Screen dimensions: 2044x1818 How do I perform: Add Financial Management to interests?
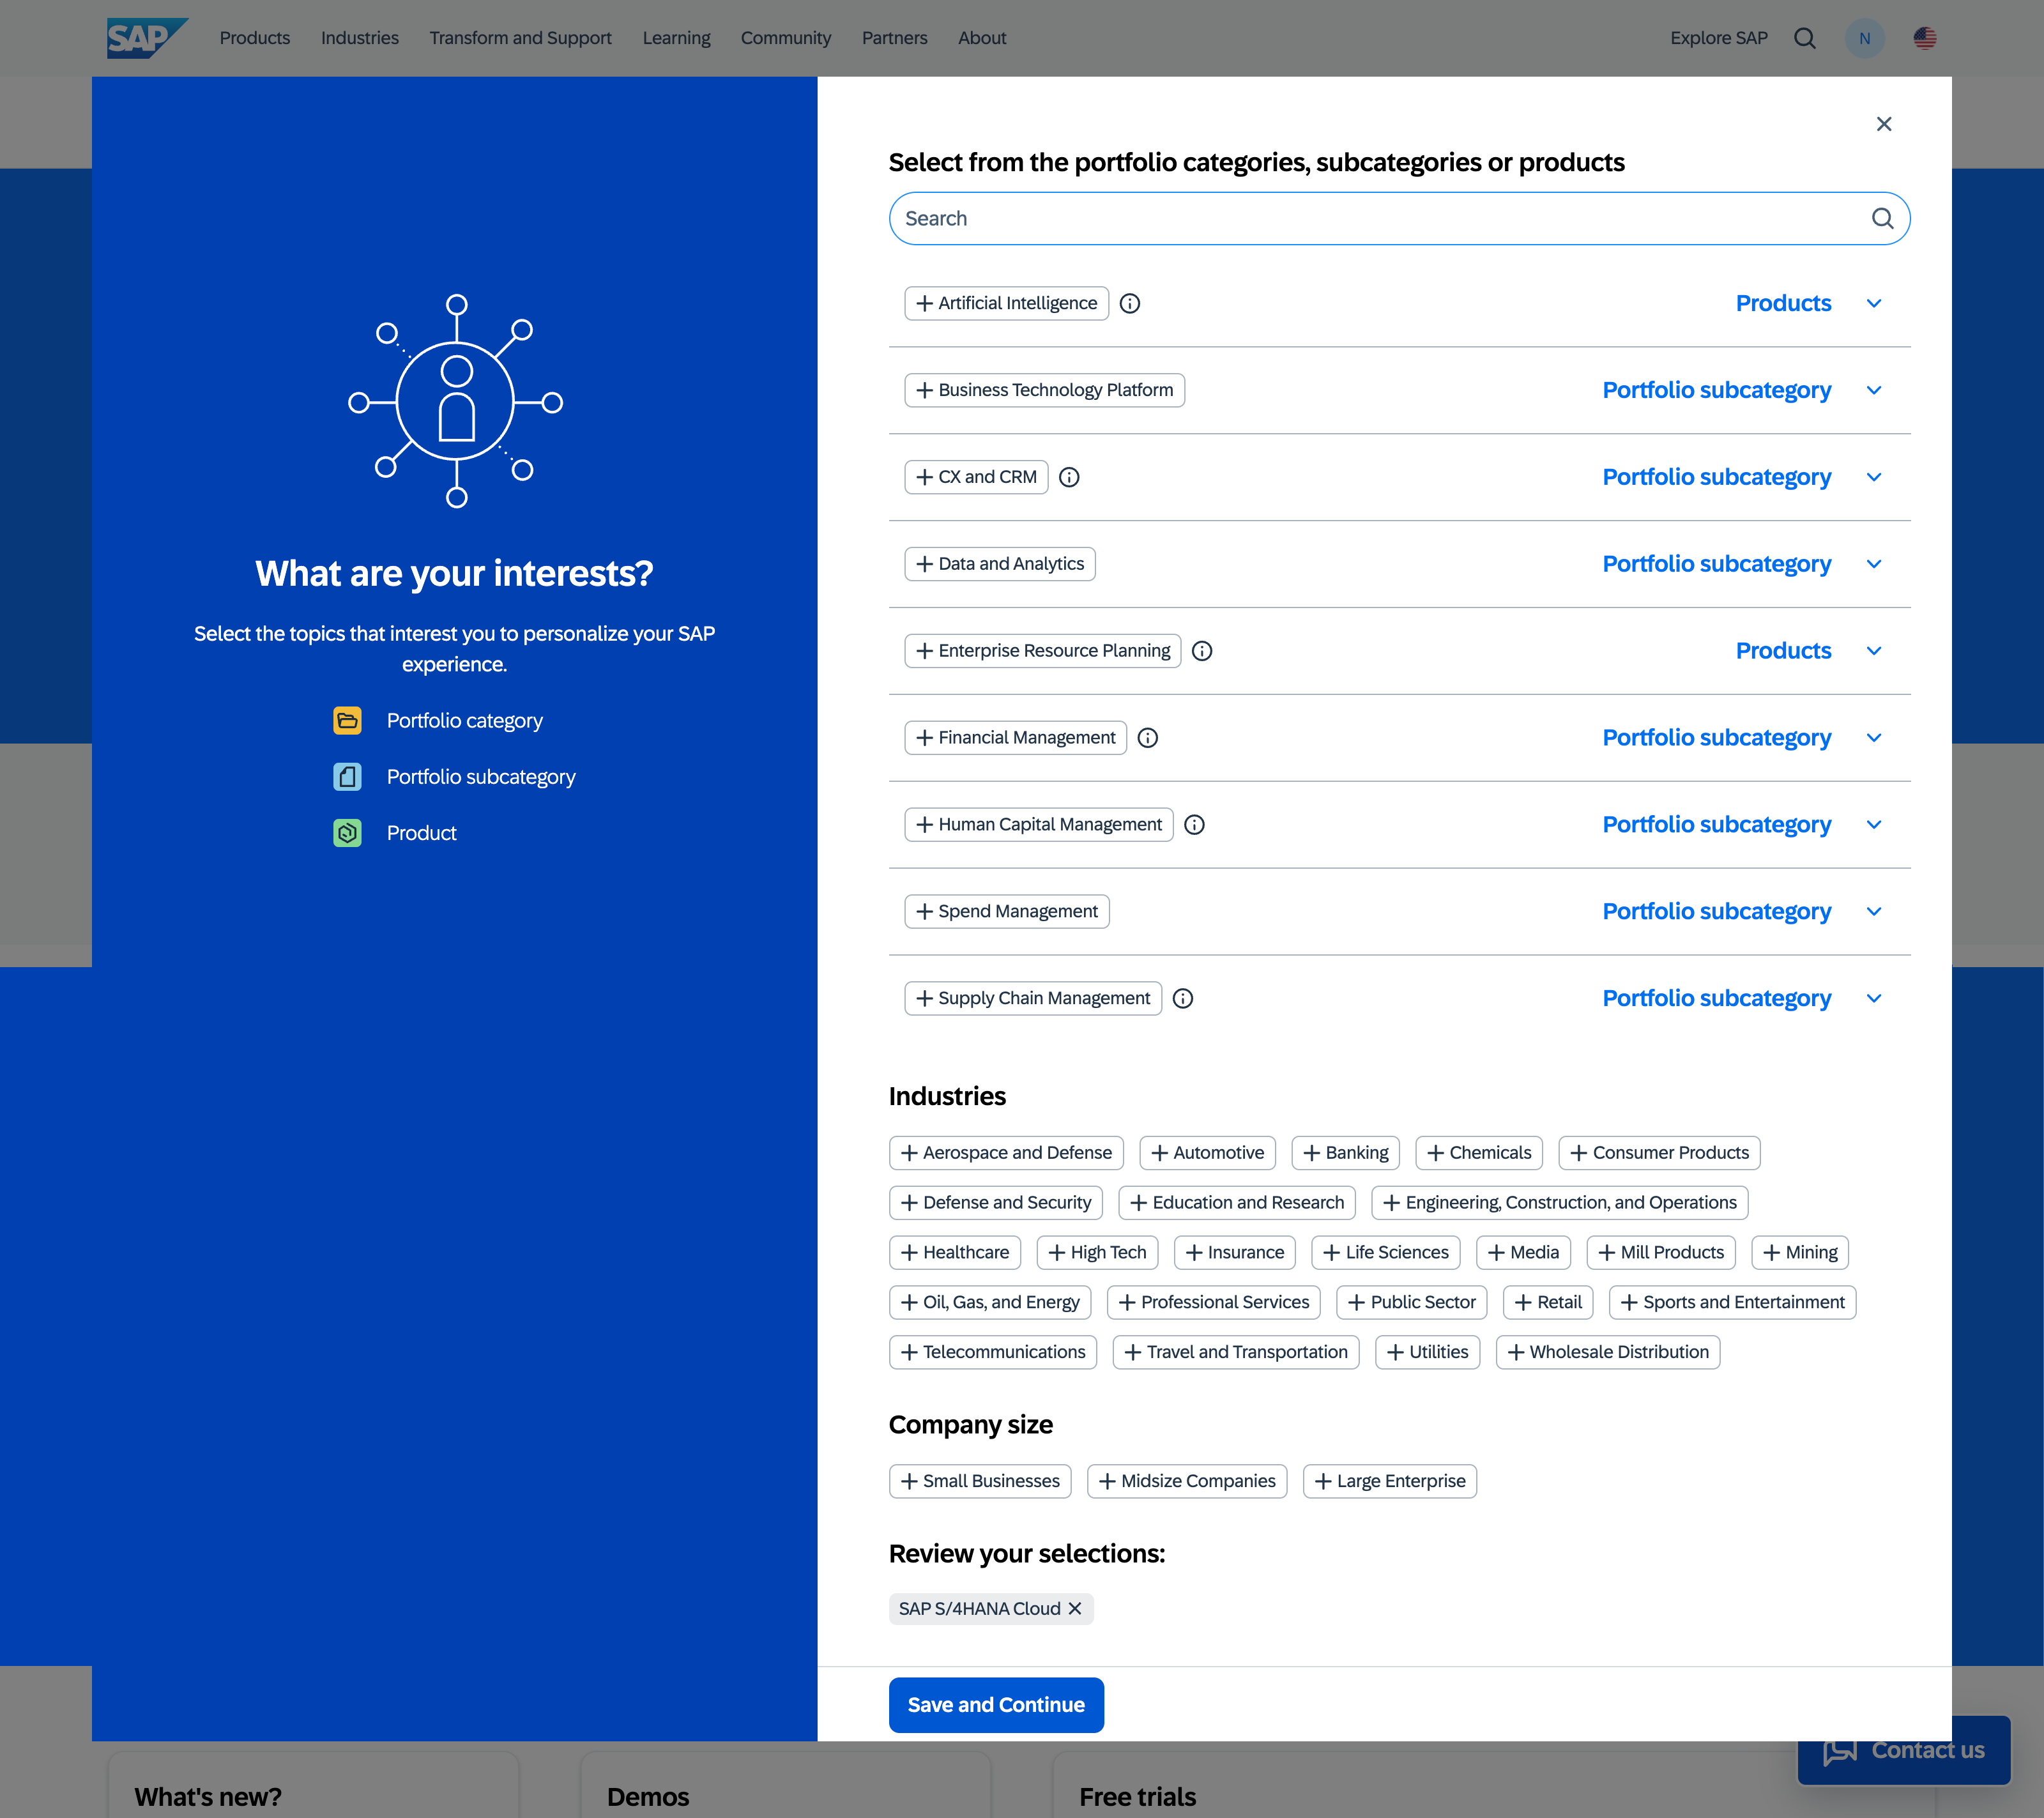pyautogui.click(x=1015, y=738)
